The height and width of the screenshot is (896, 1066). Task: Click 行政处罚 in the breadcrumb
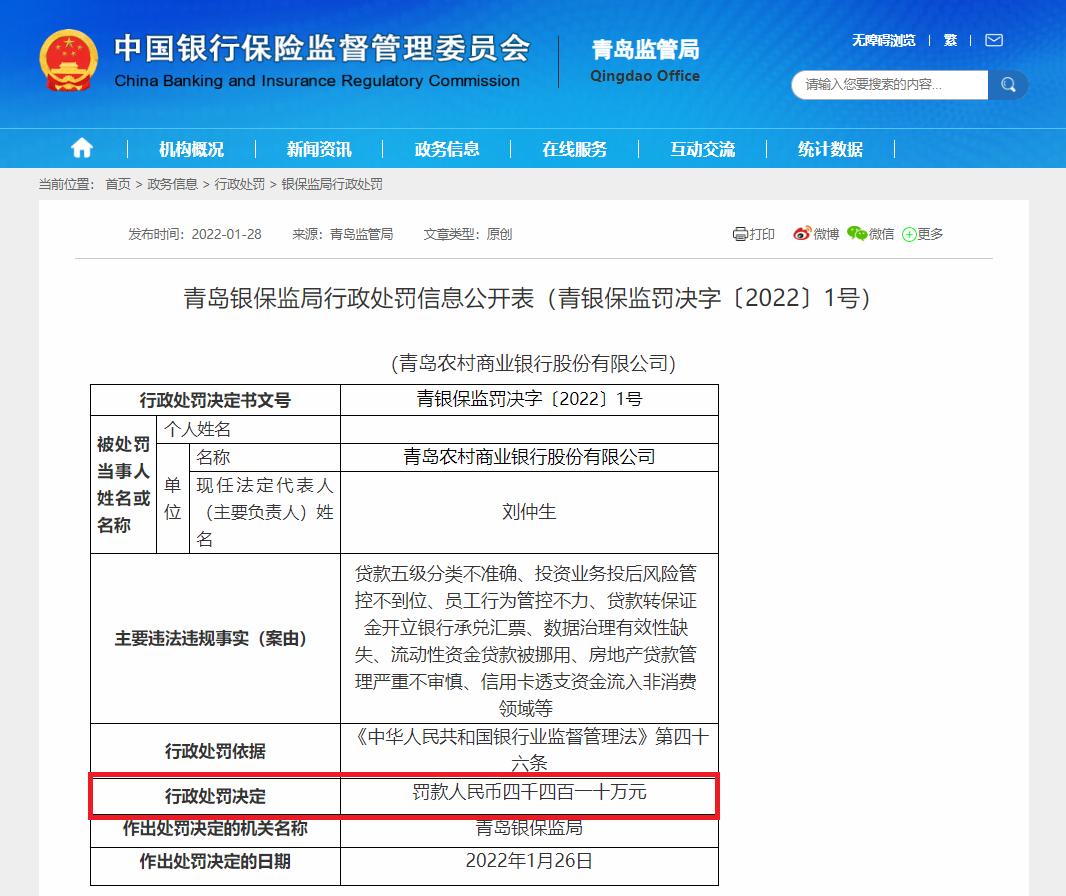(x=239, y=184)
